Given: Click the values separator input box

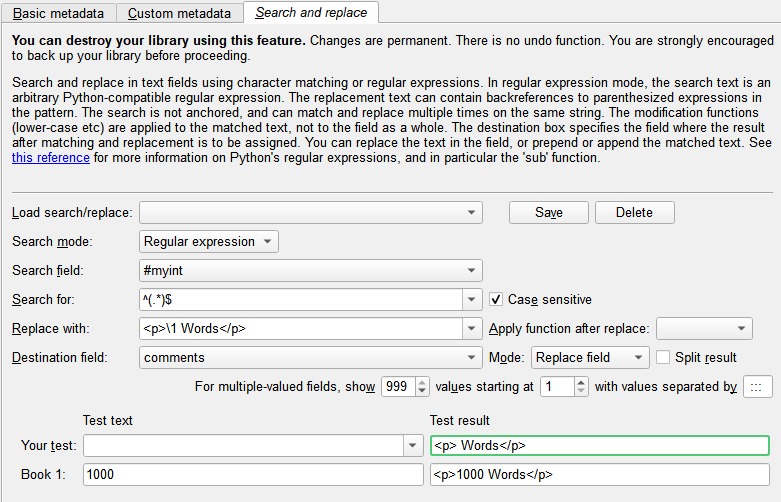Looking at the screenshot, I should [x=757, y=387].
